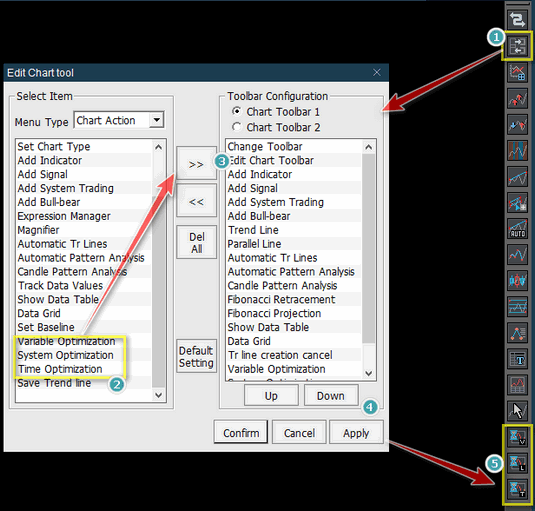Select the mouse pointer cursor toolbar icon
Viewport: 535px width, 511px height.
point(517,411)
